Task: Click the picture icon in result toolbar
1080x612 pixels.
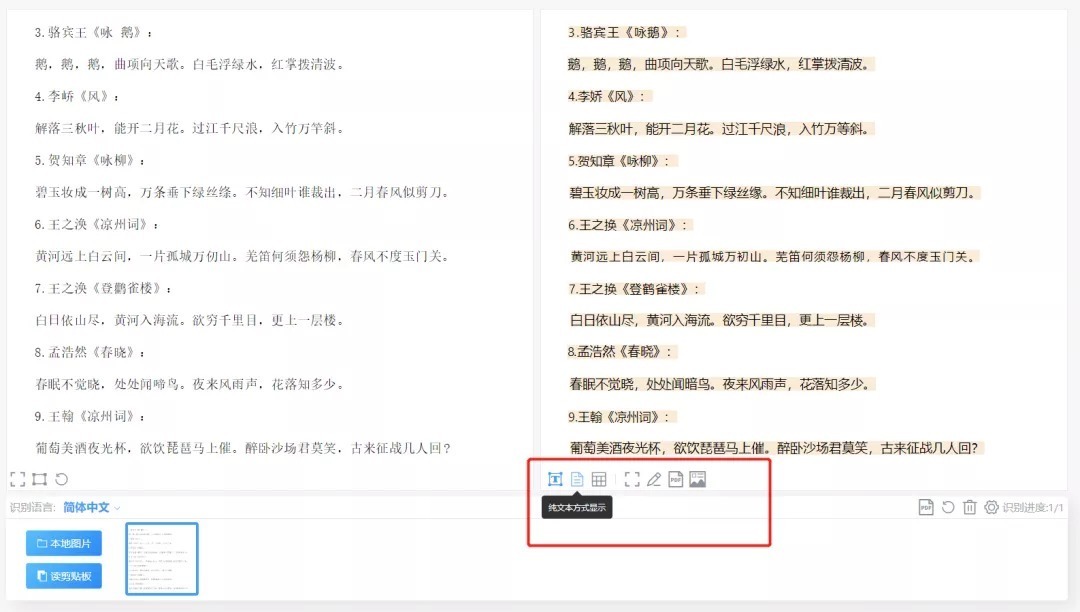Action: click(x=698, y=479)
